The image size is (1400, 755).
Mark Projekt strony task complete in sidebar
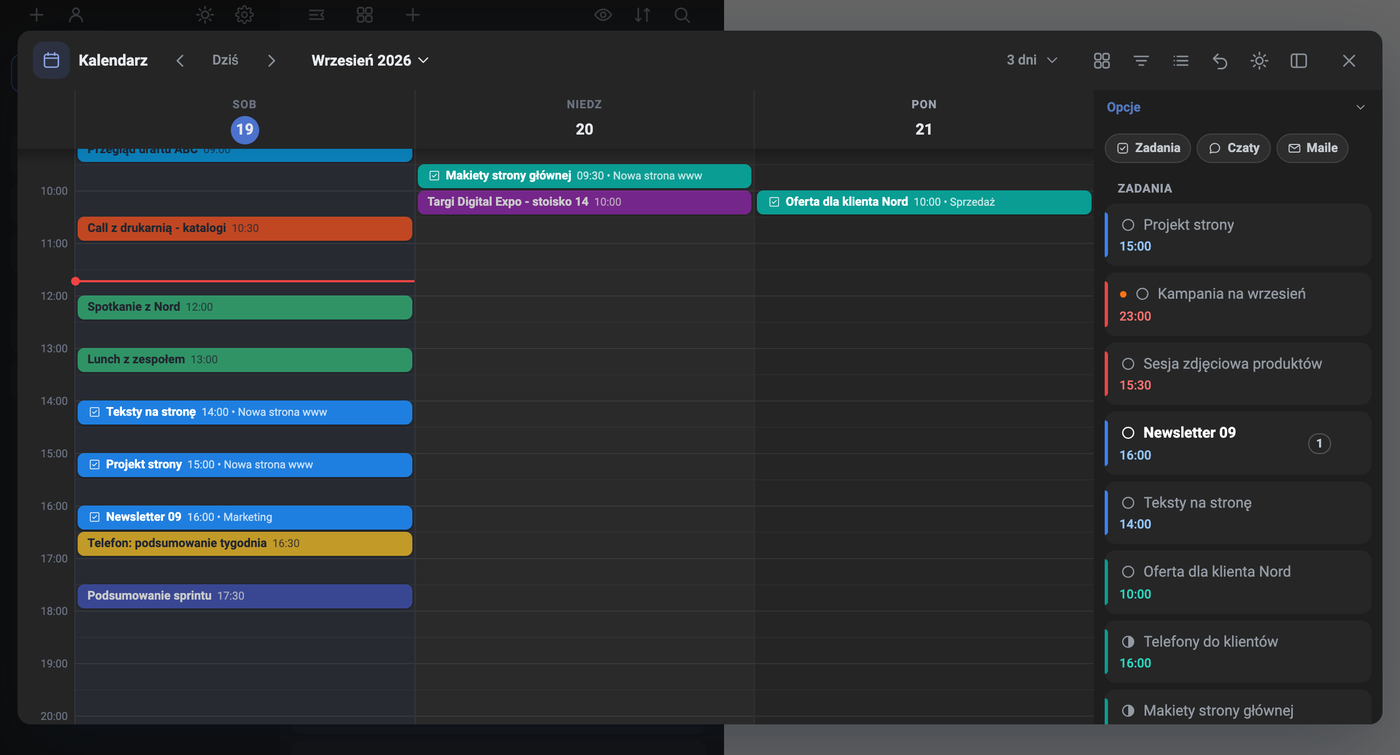click(x=1128, y=225)
